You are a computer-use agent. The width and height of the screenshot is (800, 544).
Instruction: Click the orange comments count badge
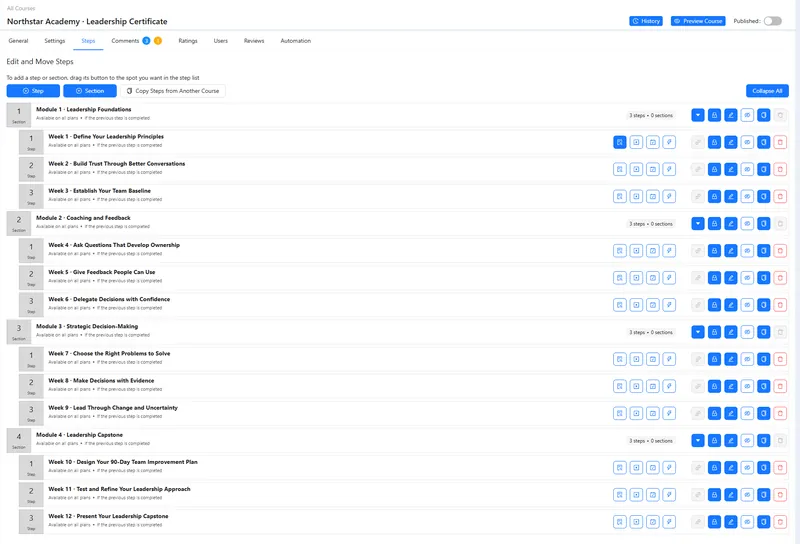pos(158,41)
